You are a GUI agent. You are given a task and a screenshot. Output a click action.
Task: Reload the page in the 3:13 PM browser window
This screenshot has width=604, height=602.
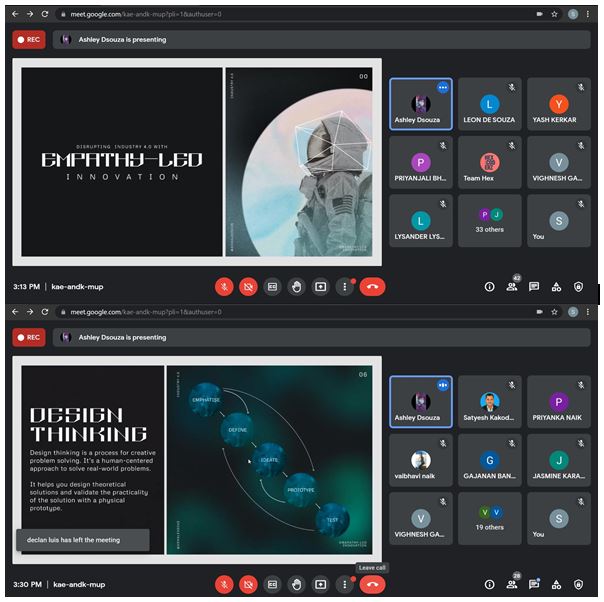tap(45, 14)
